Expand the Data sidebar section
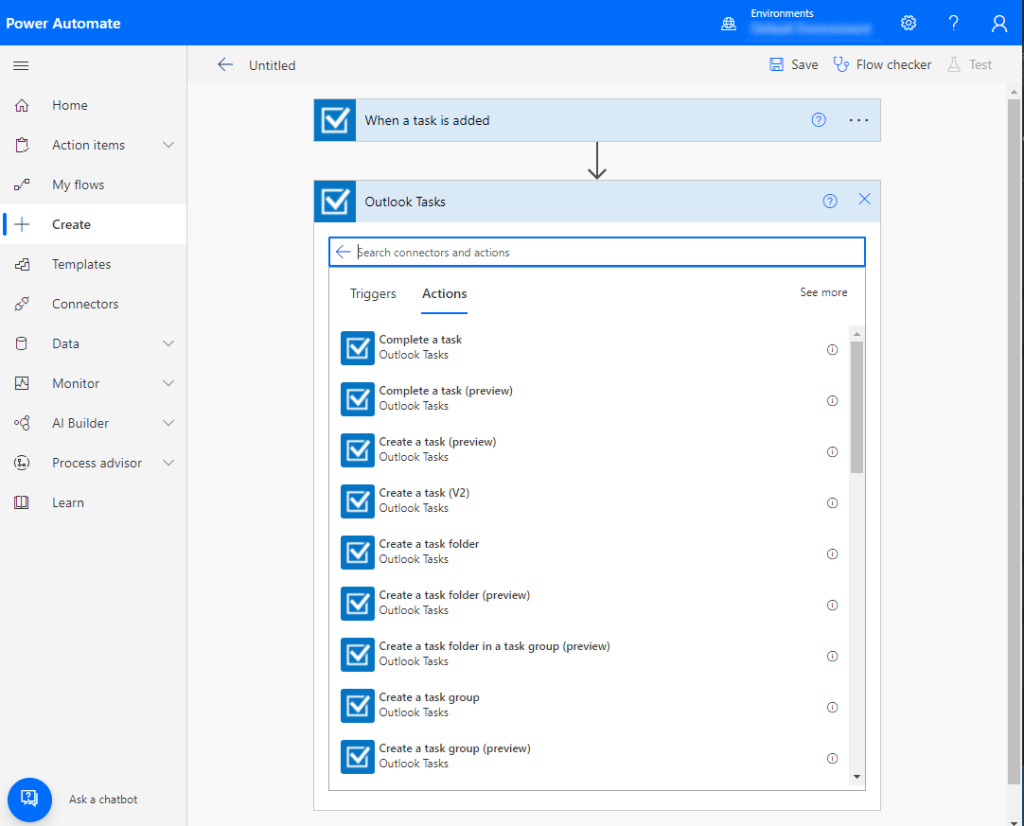The height and width of the screenshot is (826, 1024). pyautogui.click(x=170, y=343)
